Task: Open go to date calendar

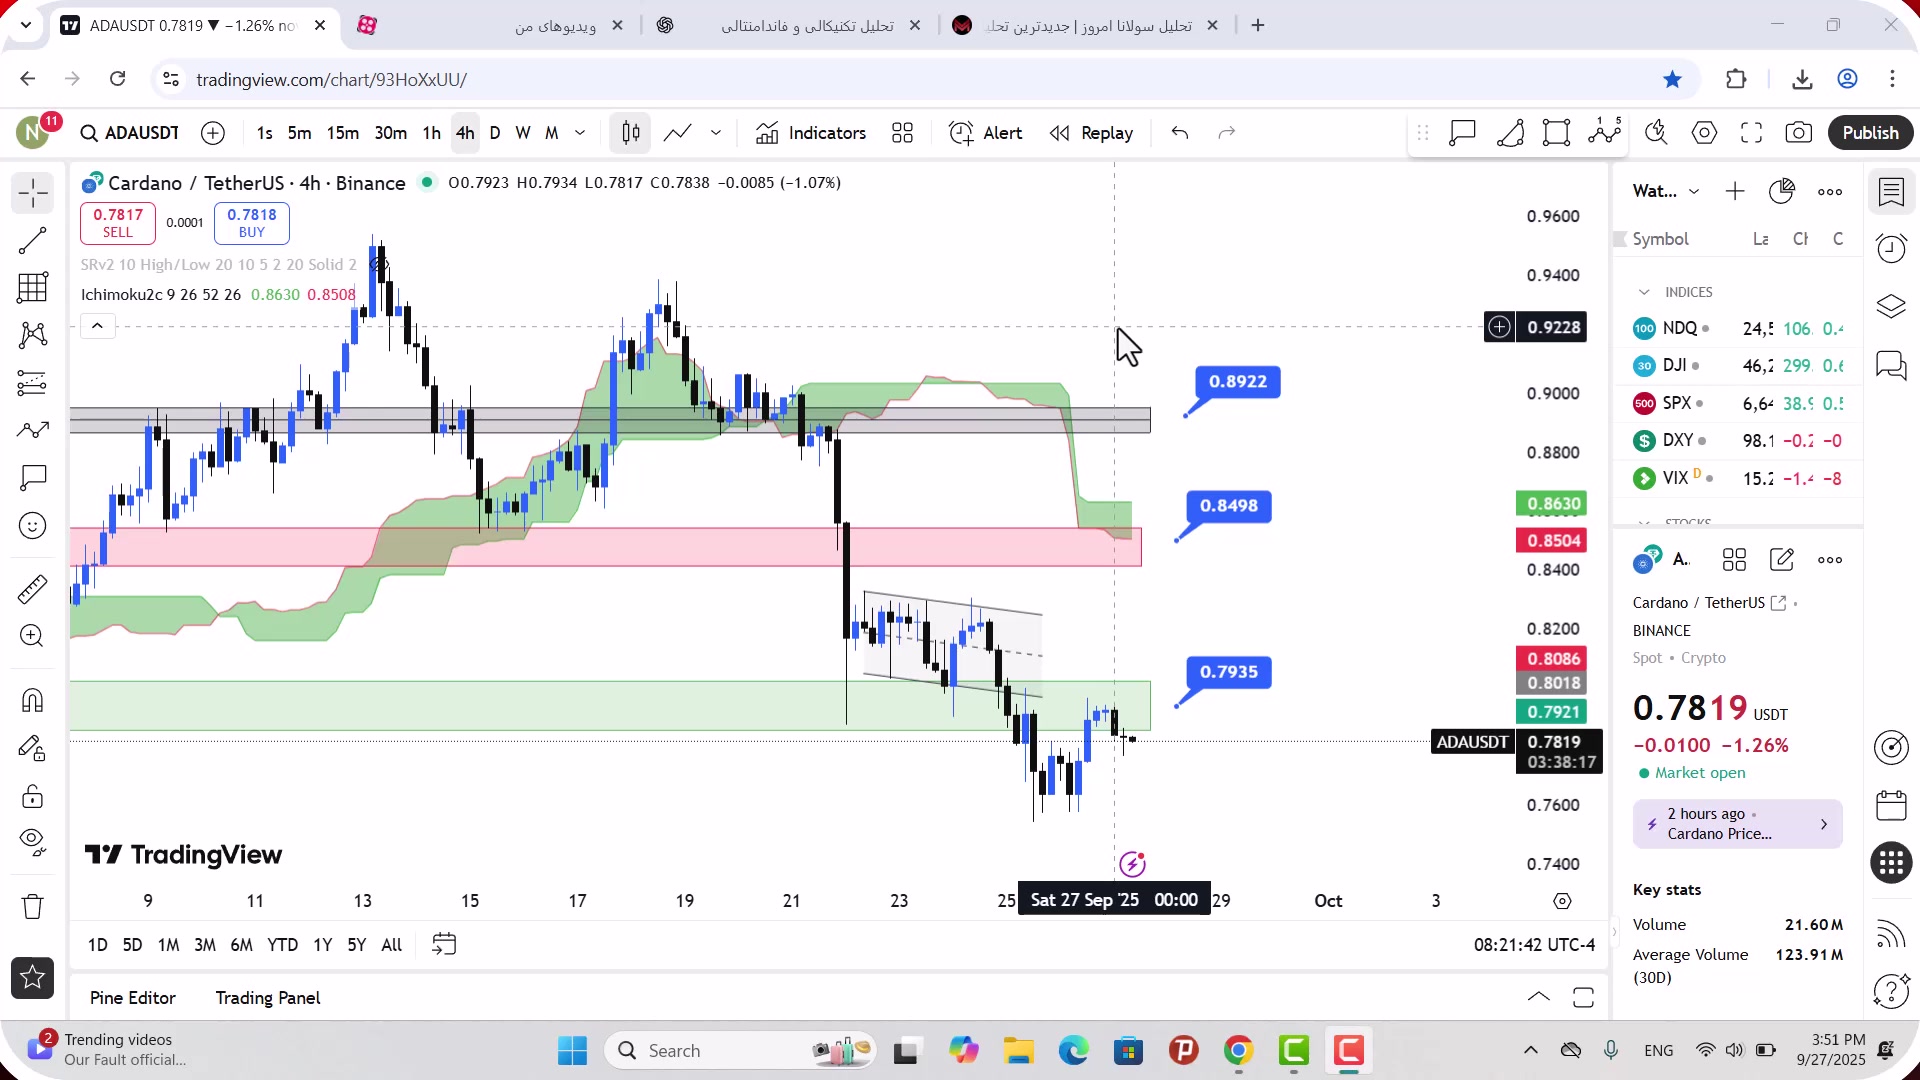Action: [444, 945]
